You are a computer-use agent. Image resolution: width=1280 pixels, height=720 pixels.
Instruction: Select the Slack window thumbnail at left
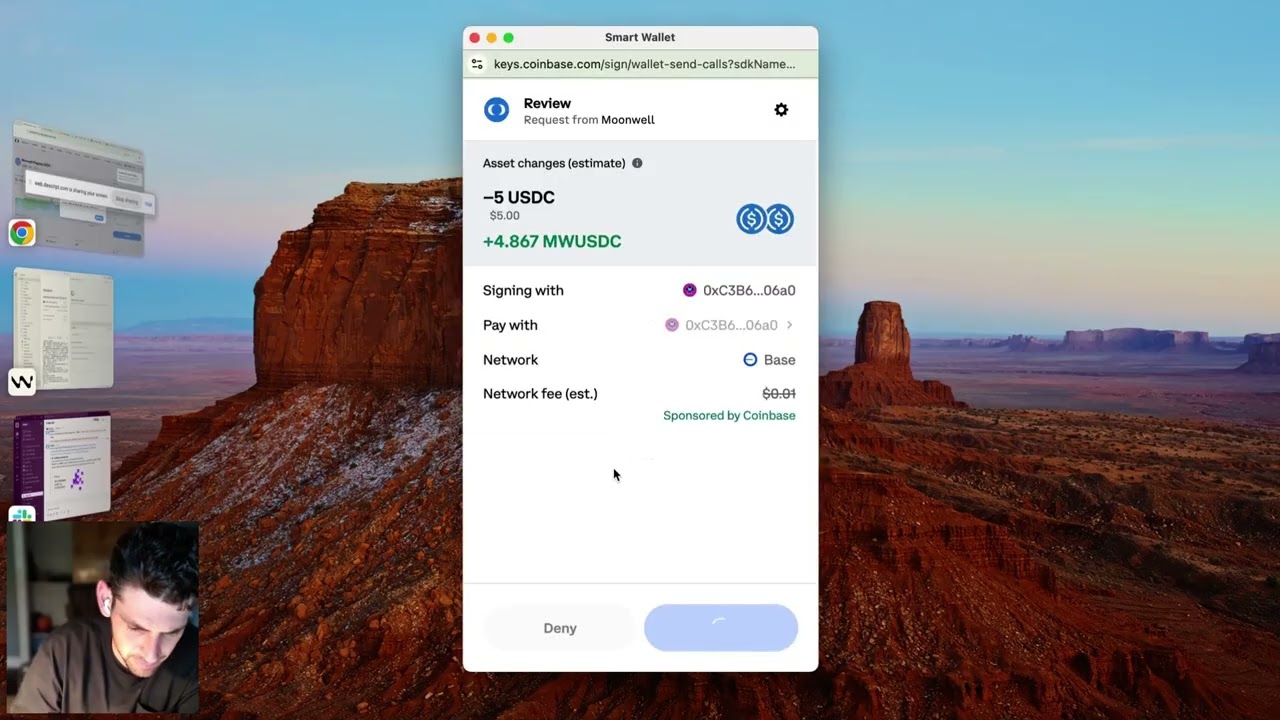[63, 465]
